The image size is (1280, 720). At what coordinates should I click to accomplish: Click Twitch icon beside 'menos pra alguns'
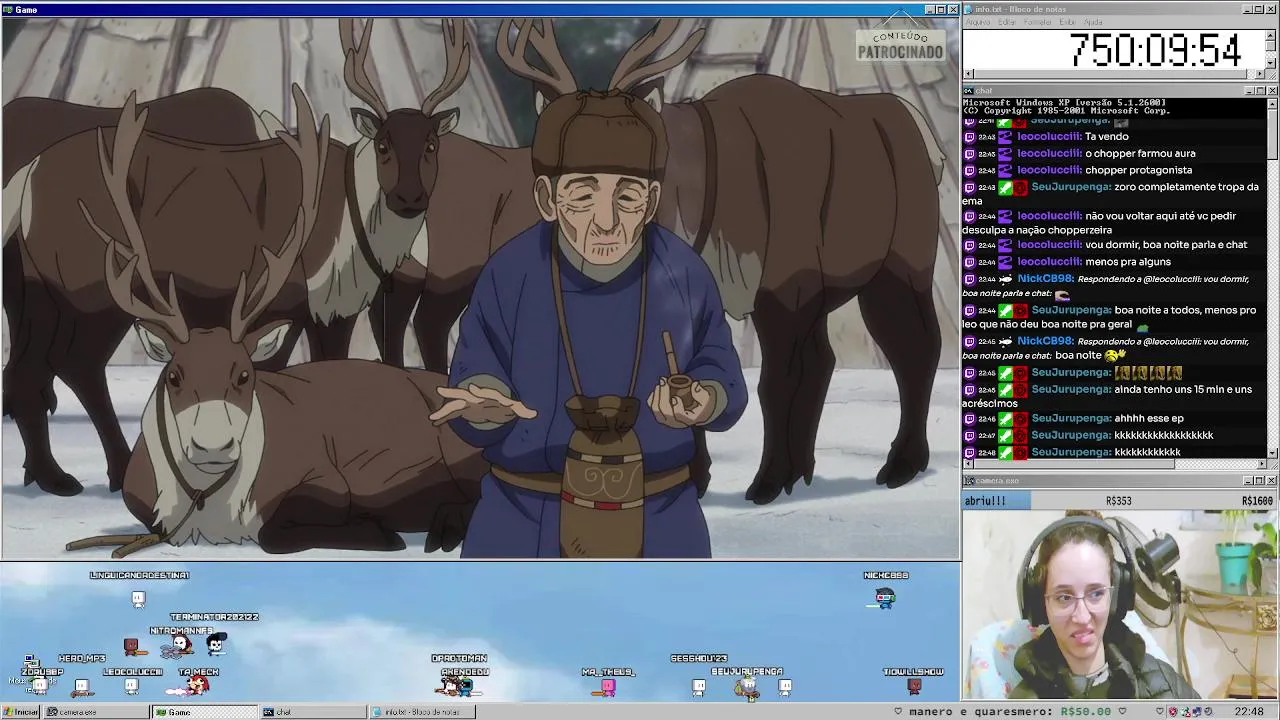click(969, 262)
